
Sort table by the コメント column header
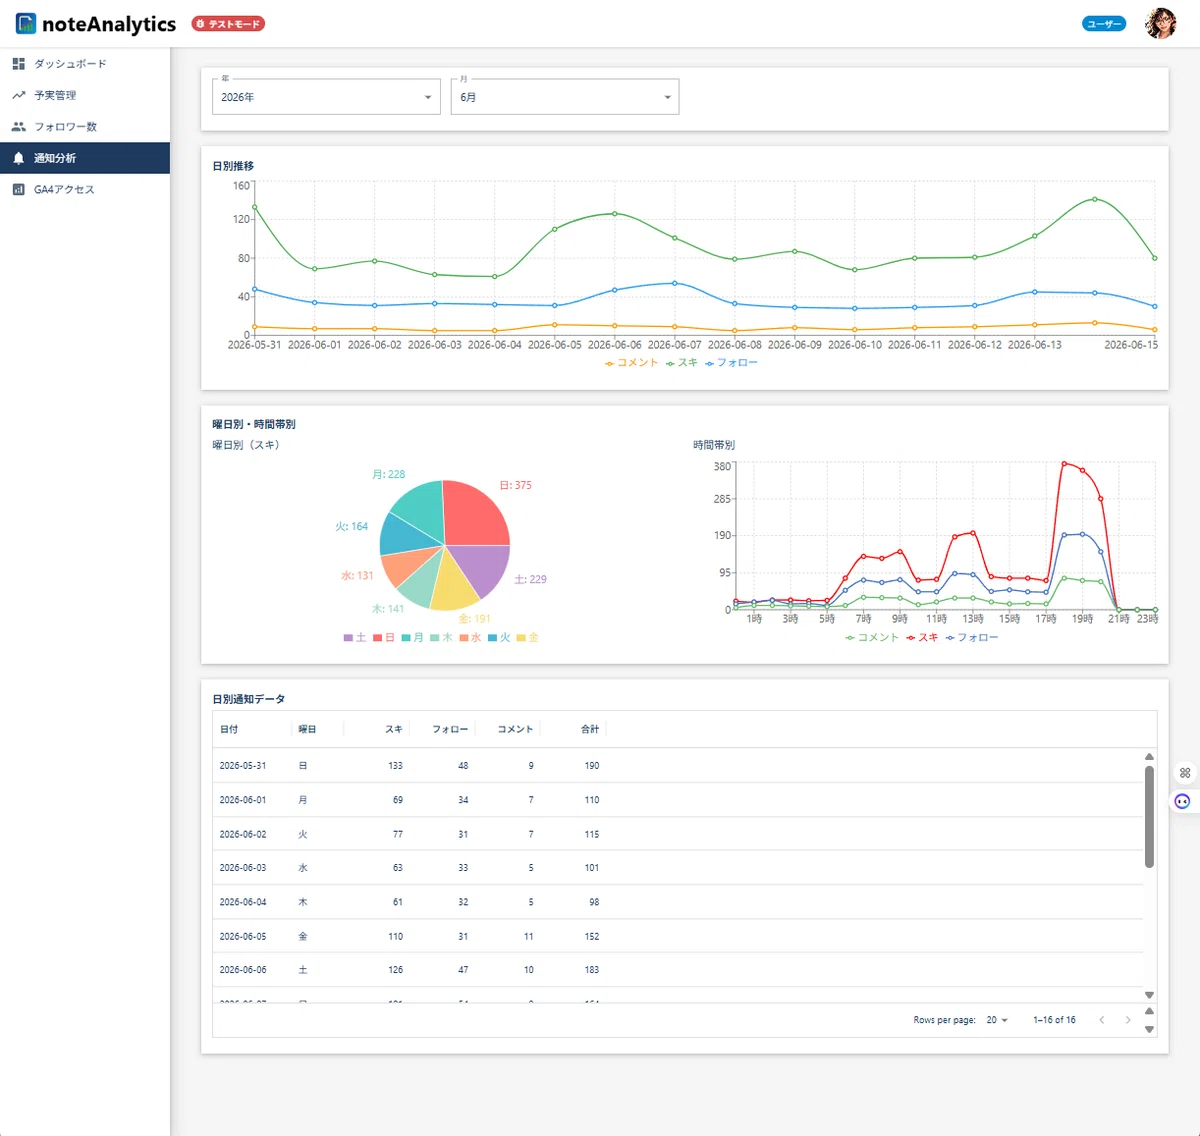[x=516, y=730]
